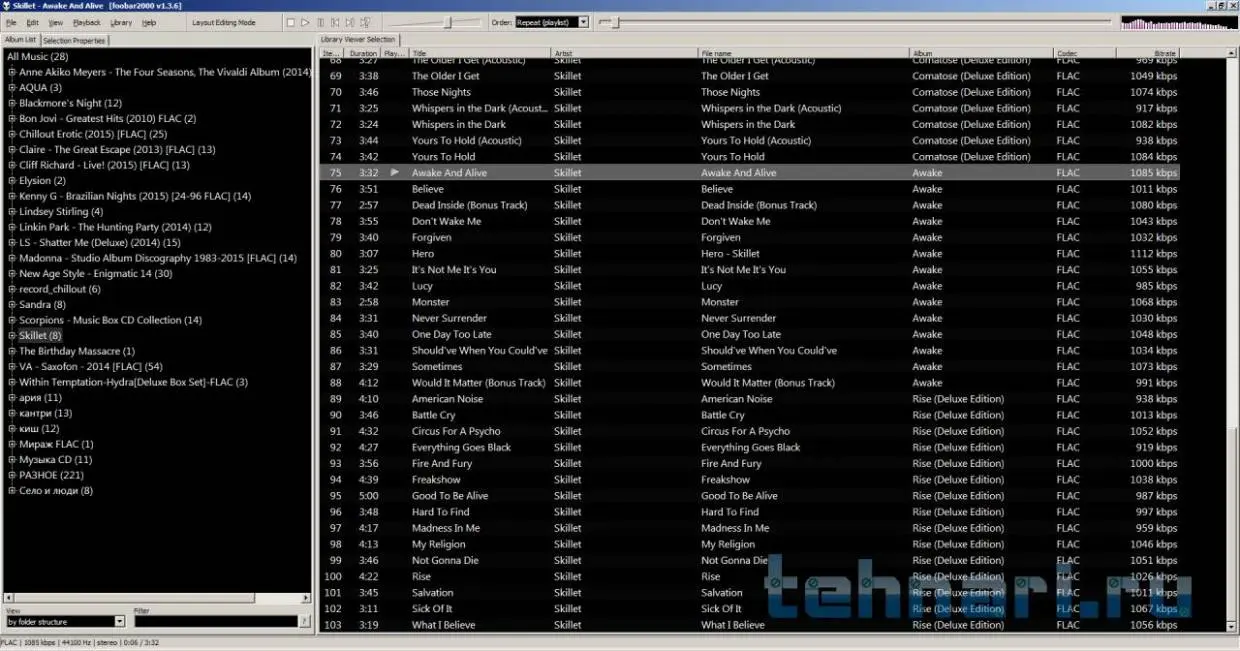Expand the Madonna Studio Album Discography node
The image size is (1240, 651).
pos(12,258)
